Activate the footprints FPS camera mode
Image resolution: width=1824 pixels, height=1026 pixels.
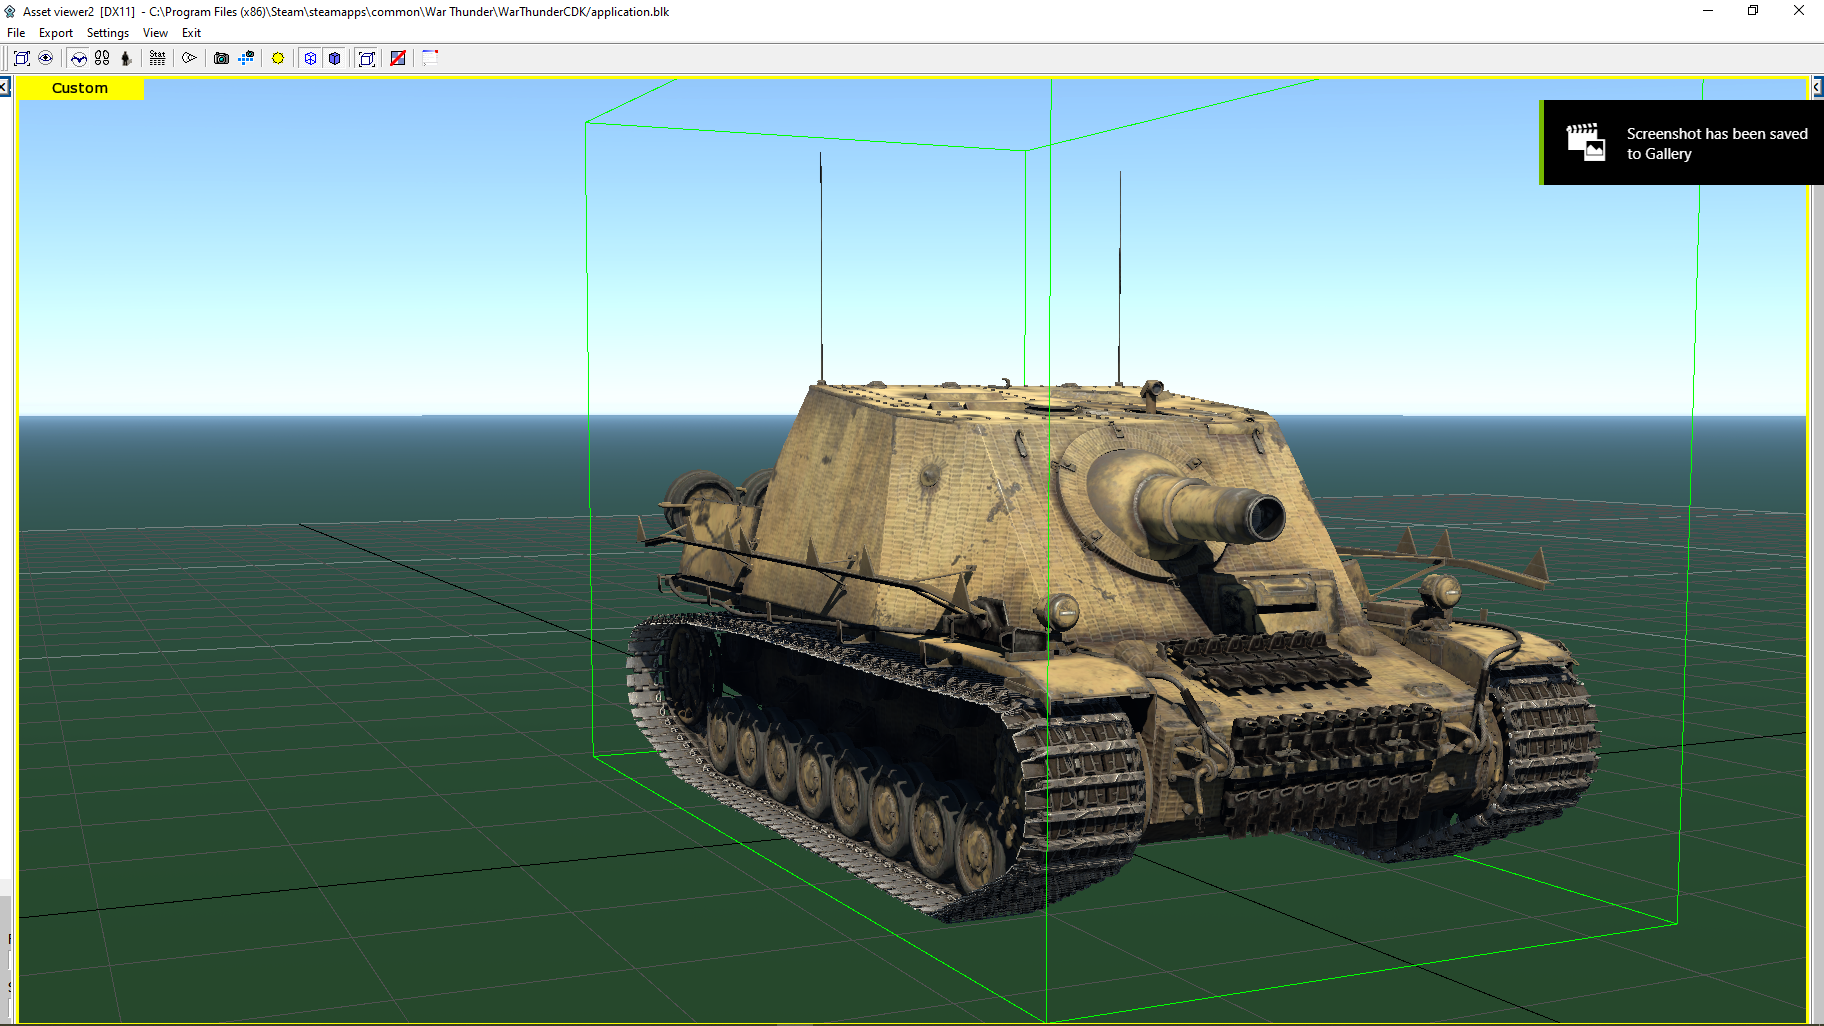coord(102,58)
